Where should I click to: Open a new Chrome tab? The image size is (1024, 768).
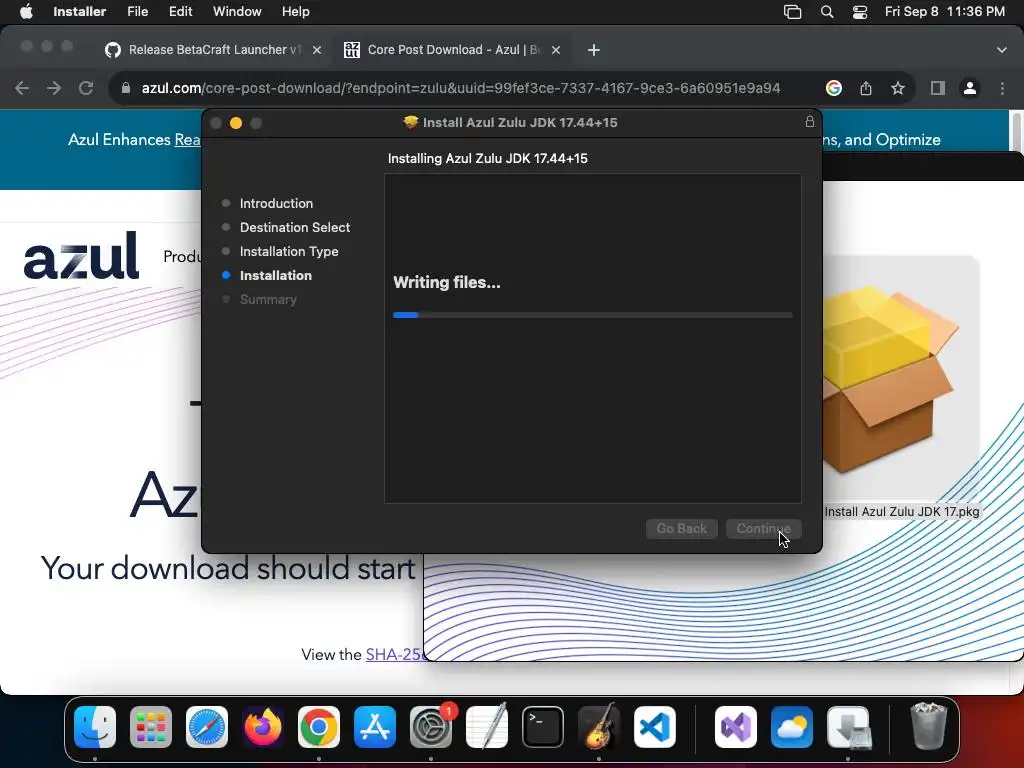click(x=594, y=50)
